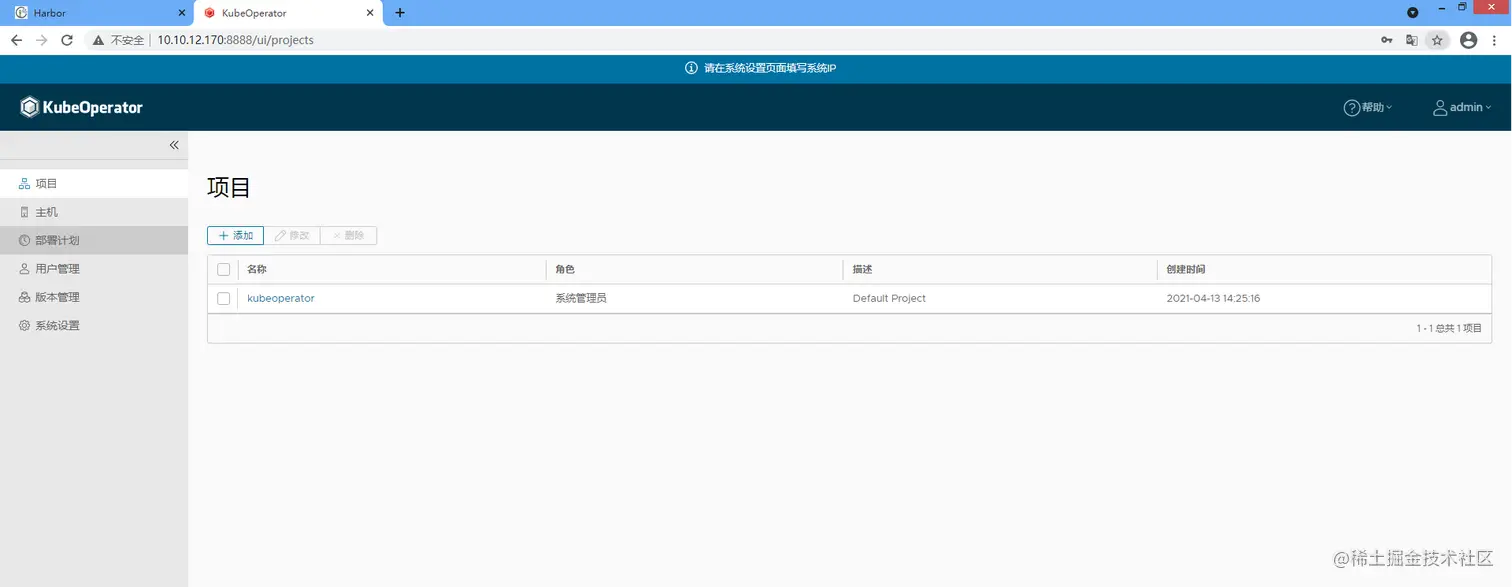1512x587 pixels.
Task: Open the admin user dropdown
Action: (1462, 107)
